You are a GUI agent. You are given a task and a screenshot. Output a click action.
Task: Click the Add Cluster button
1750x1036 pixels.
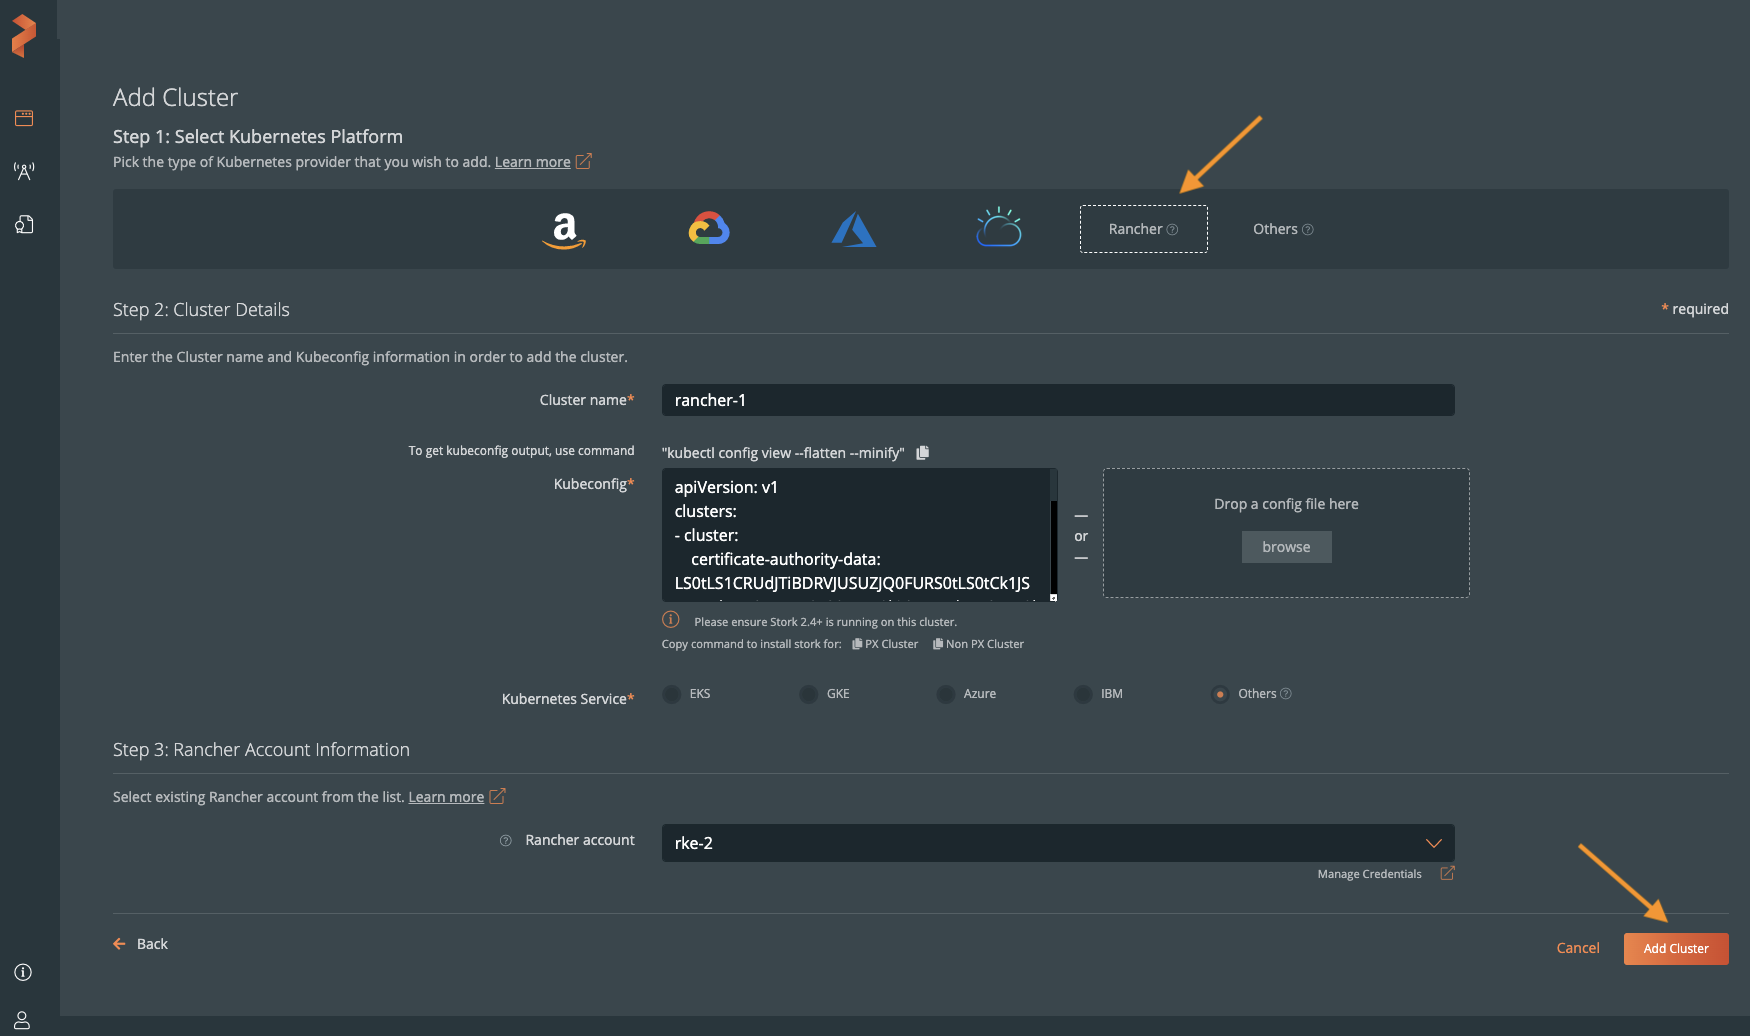pos(1676,948)
